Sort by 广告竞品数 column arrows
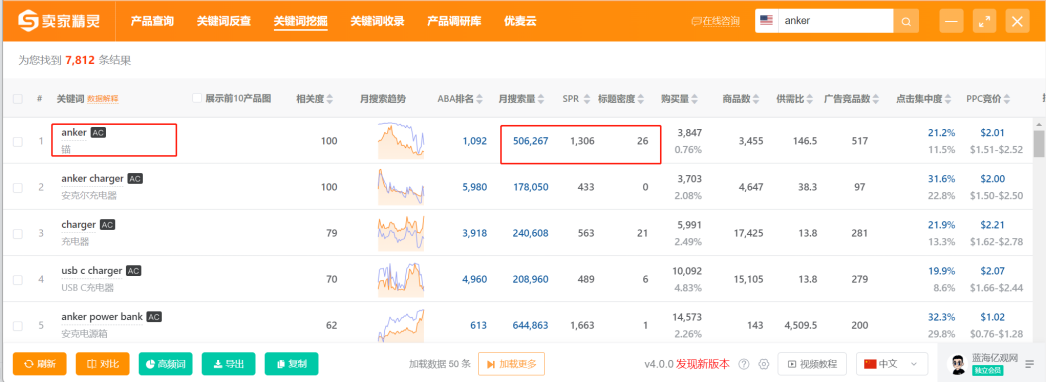This screenshot has width=1046, height=382. 877,99
